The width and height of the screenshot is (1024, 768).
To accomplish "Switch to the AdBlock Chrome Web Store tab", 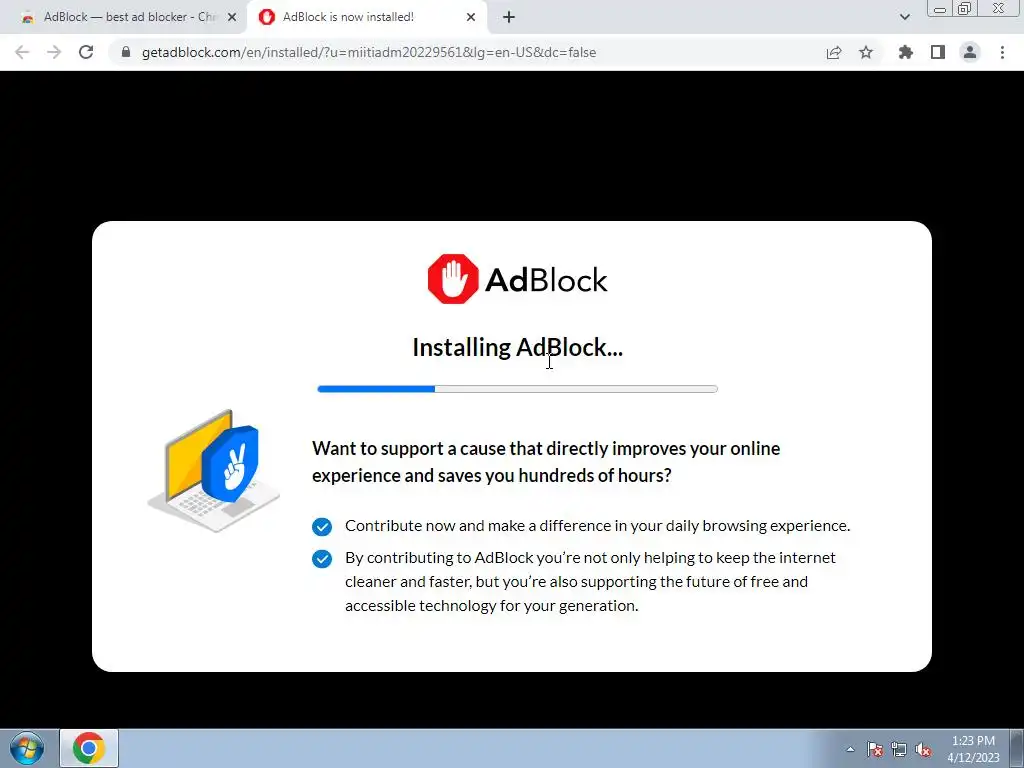I will click(123, 17).
